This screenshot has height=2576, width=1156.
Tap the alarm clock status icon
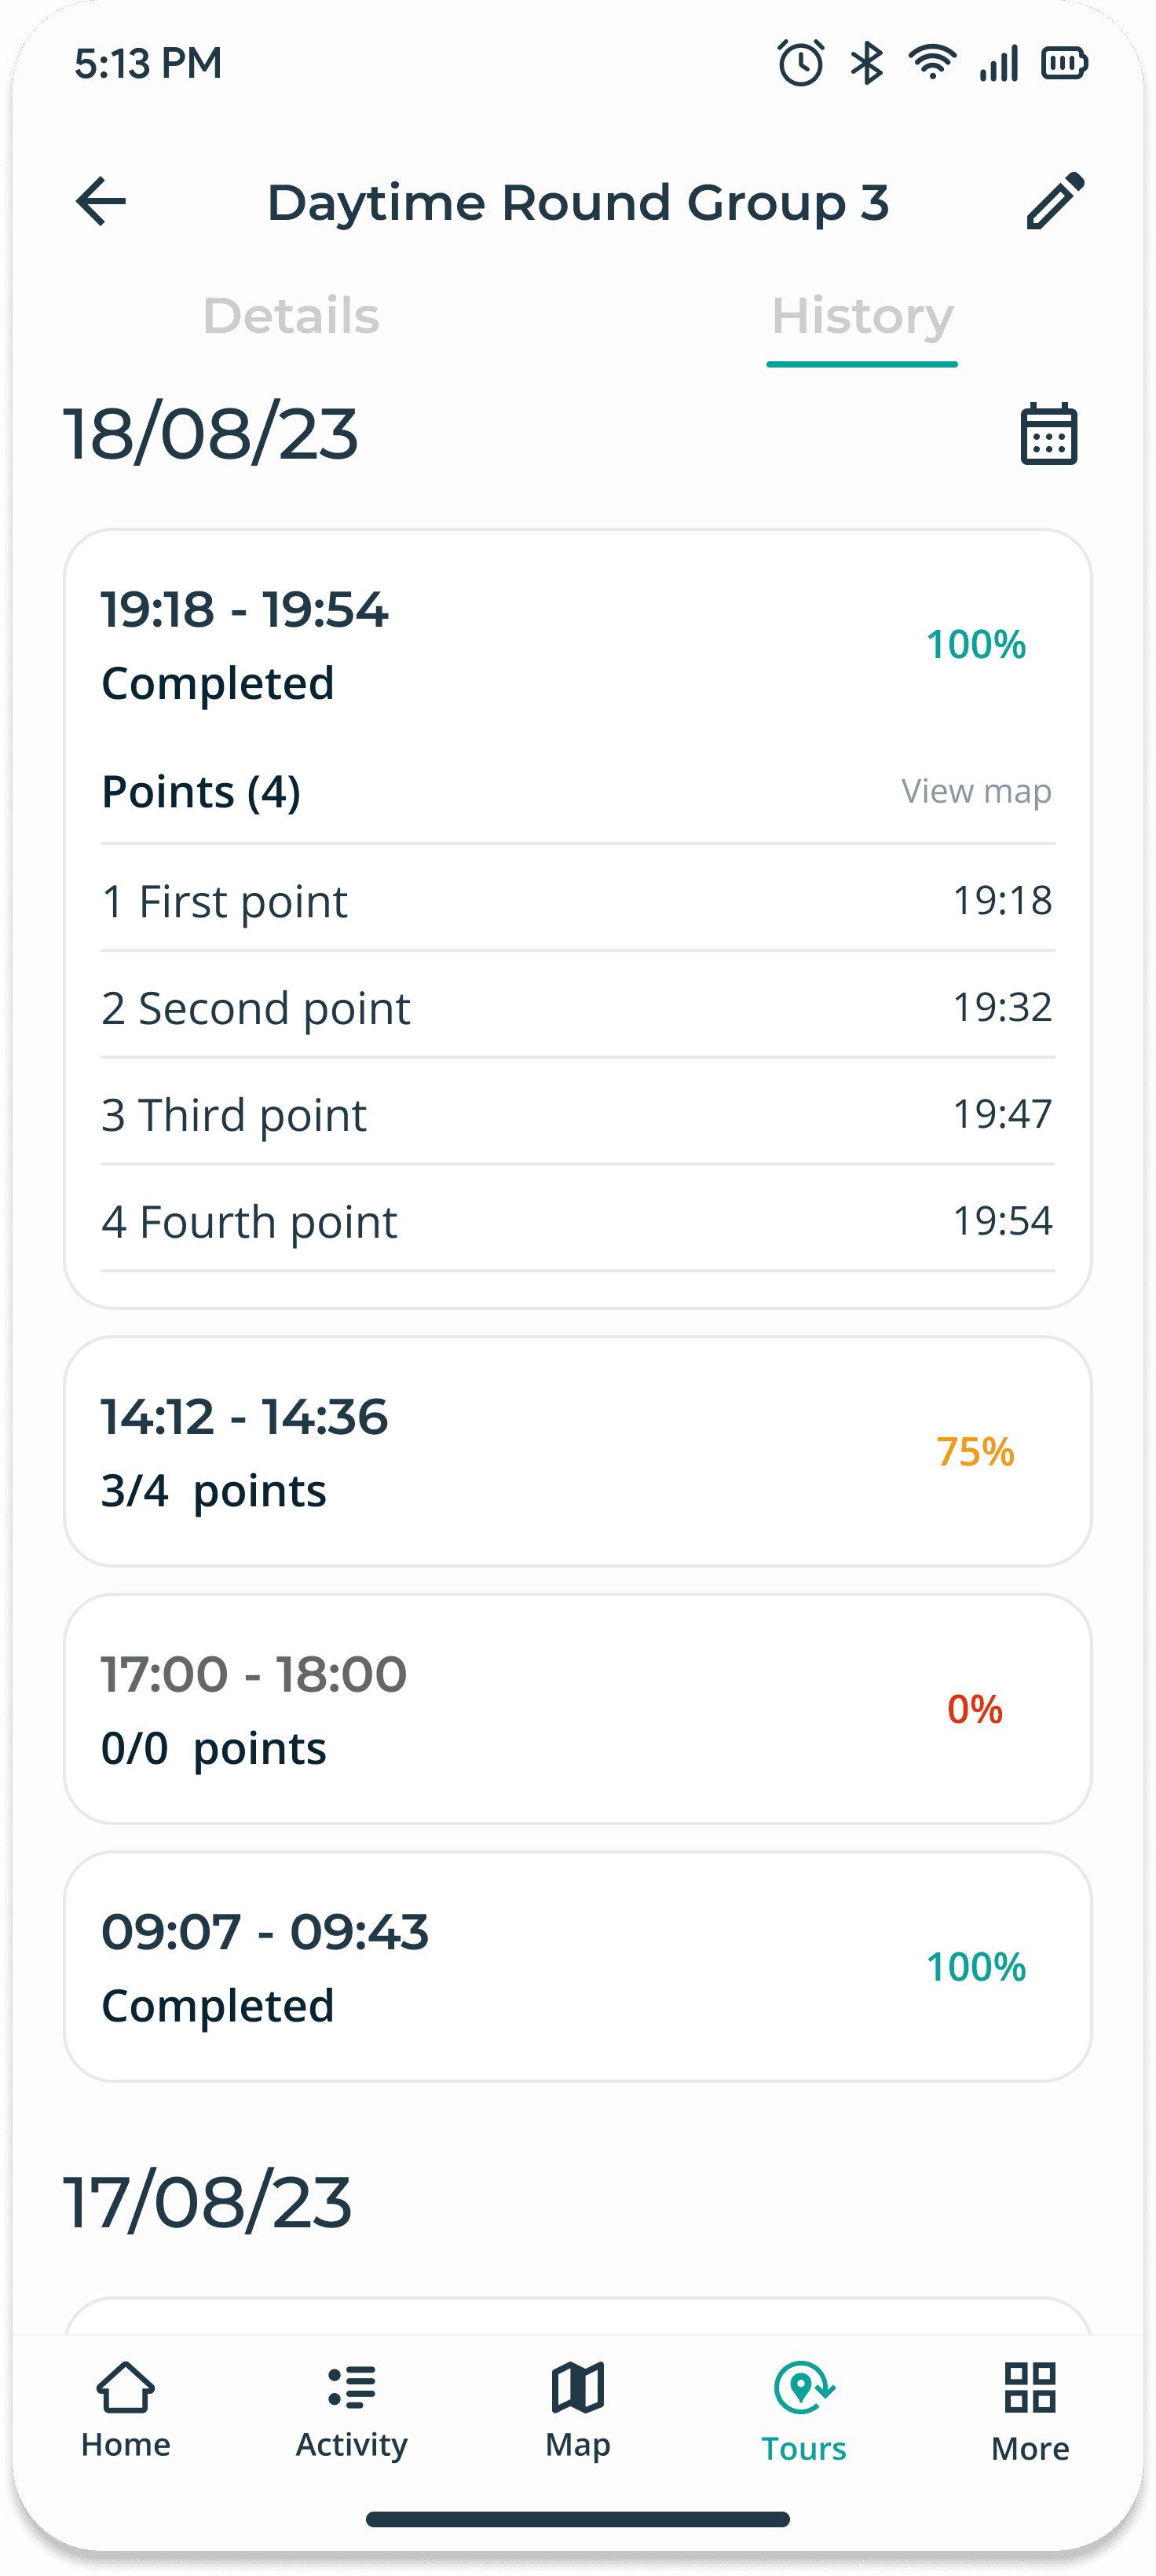pos(801,63)
